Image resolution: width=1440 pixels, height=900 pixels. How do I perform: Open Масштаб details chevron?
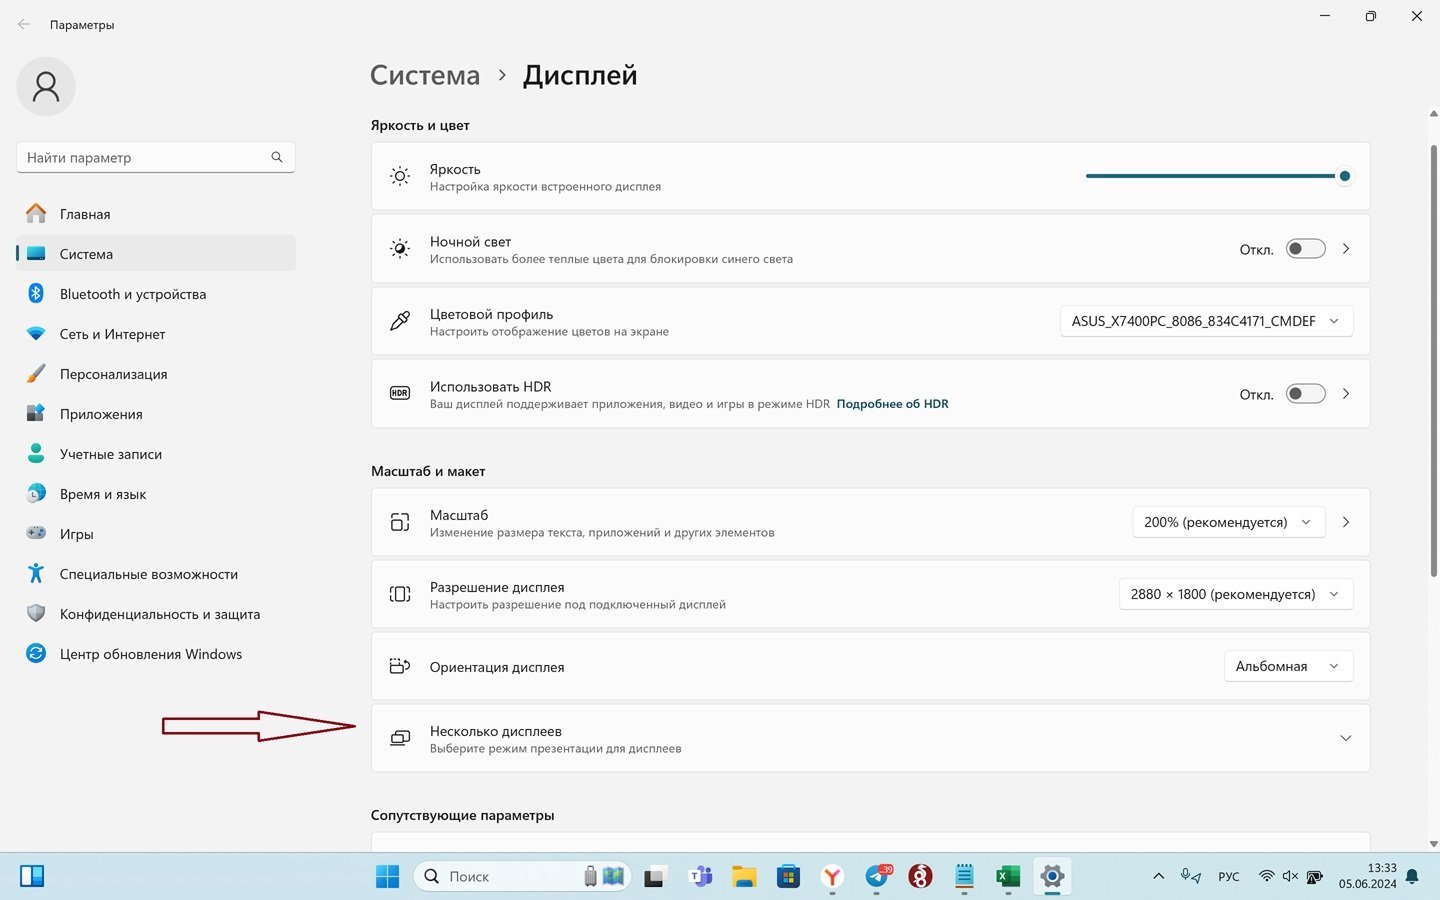pos(1346,522)
